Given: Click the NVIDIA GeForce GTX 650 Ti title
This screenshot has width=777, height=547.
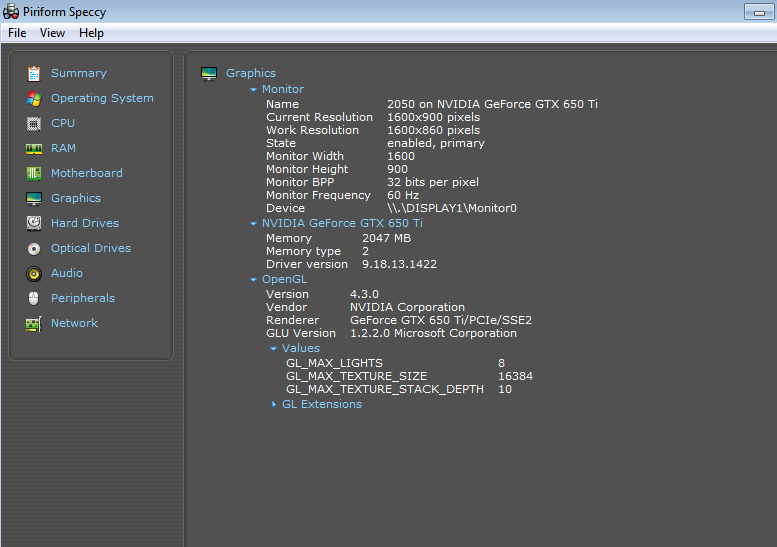Looking at the screenshot, I should point(342,223).
